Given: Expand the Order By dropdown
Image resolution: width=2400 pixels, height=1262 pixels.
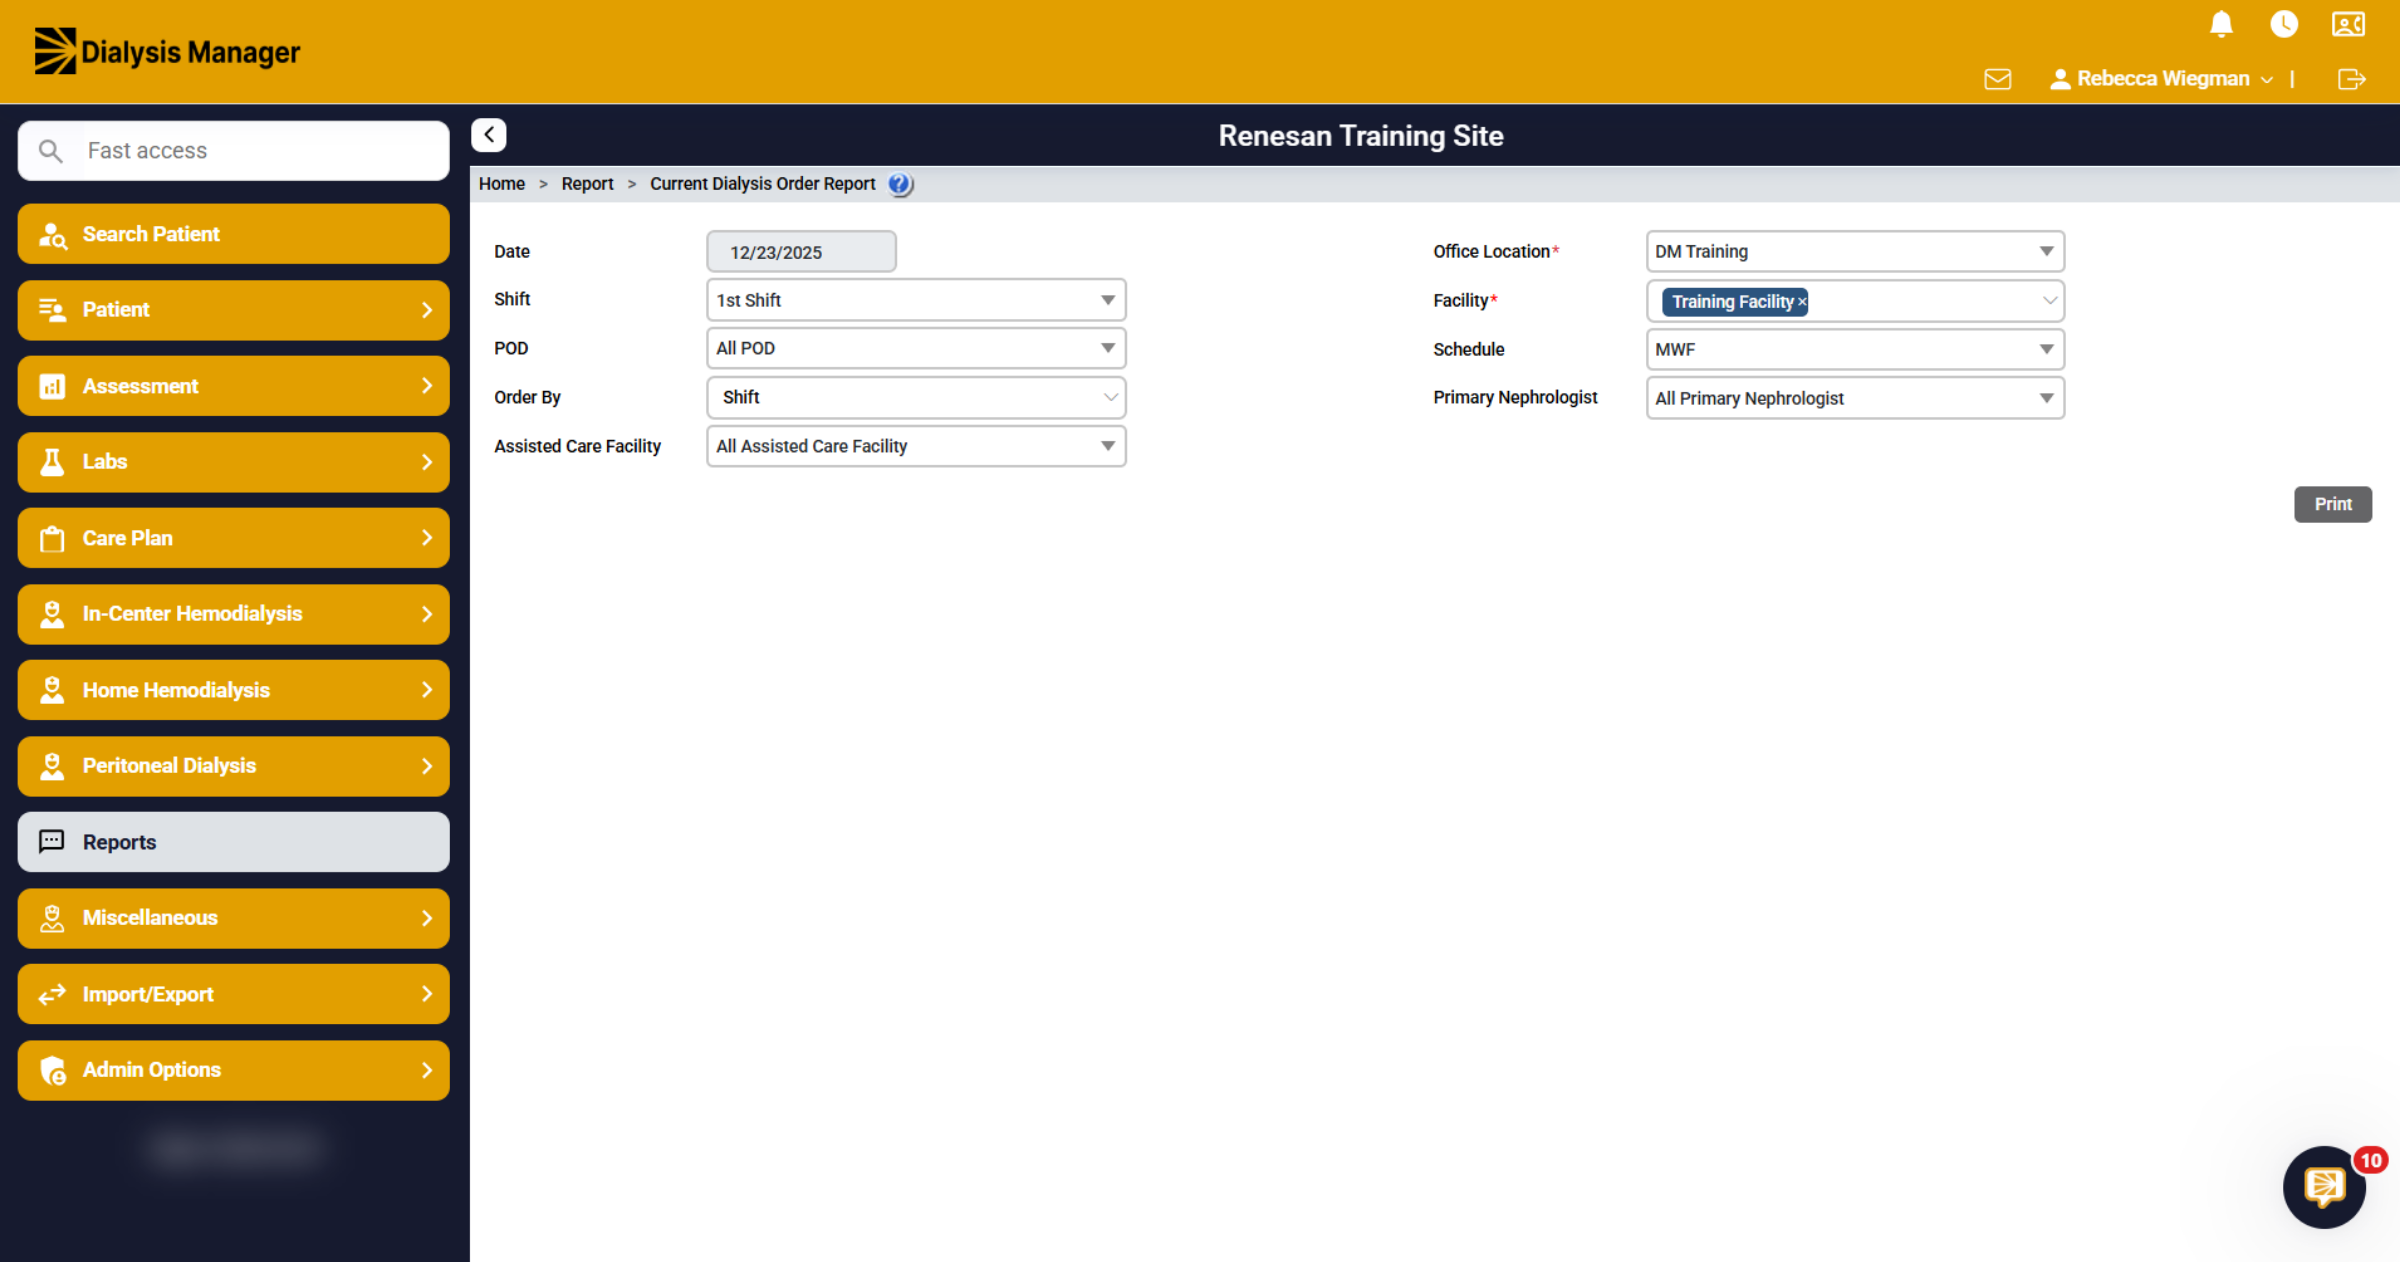Looking at the screenshot, I should 916,397.
